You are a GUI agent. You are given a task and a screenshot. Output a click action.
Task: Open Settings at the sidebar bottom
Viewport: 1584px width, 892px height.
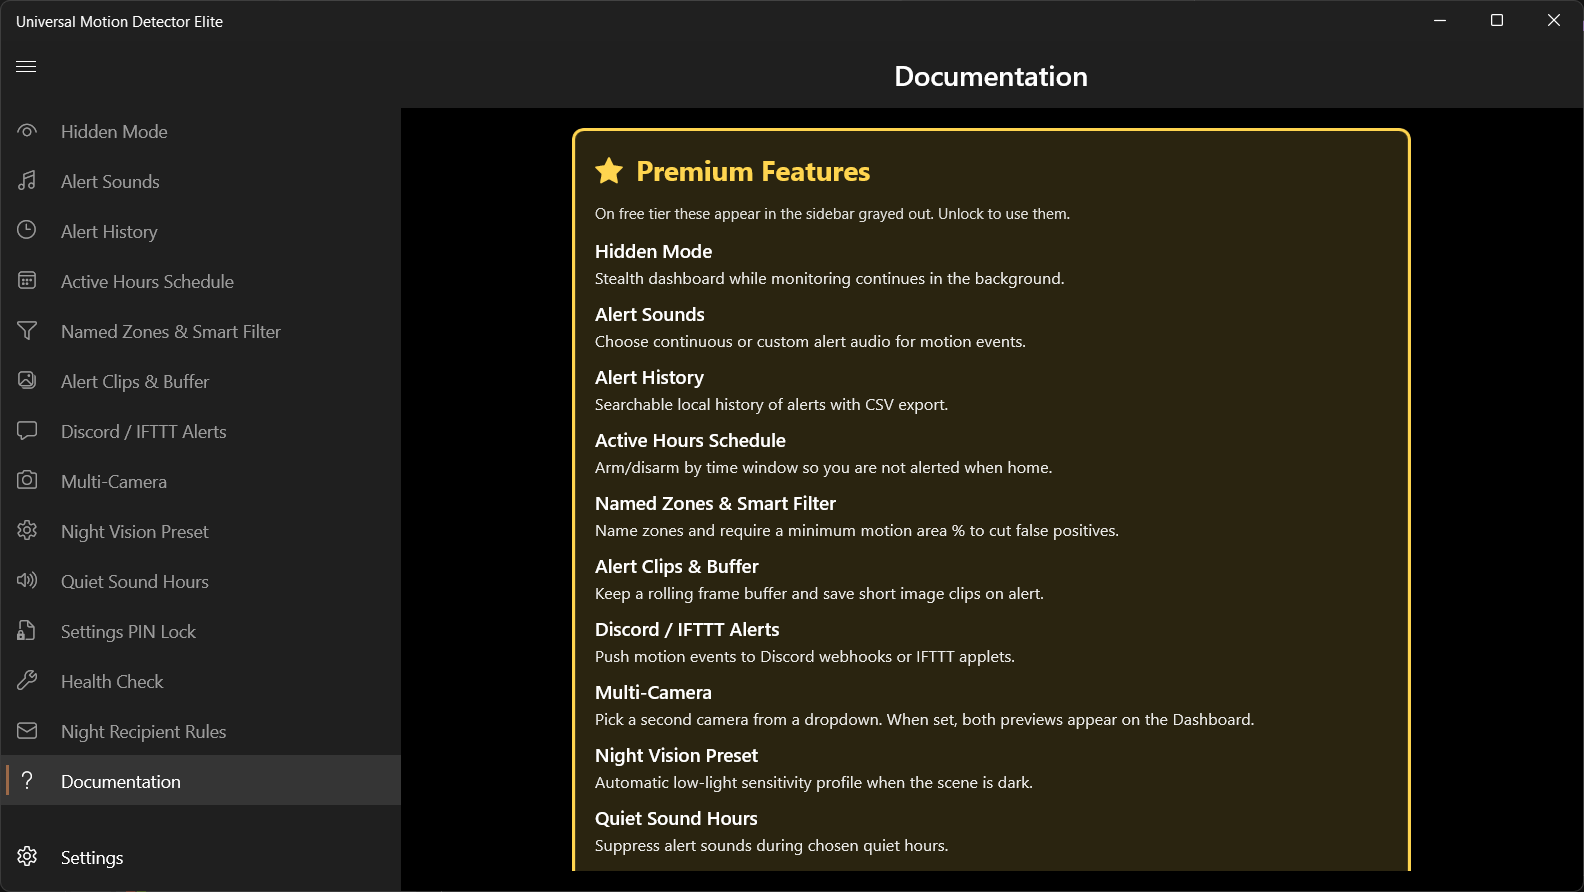tap(201, 857)
